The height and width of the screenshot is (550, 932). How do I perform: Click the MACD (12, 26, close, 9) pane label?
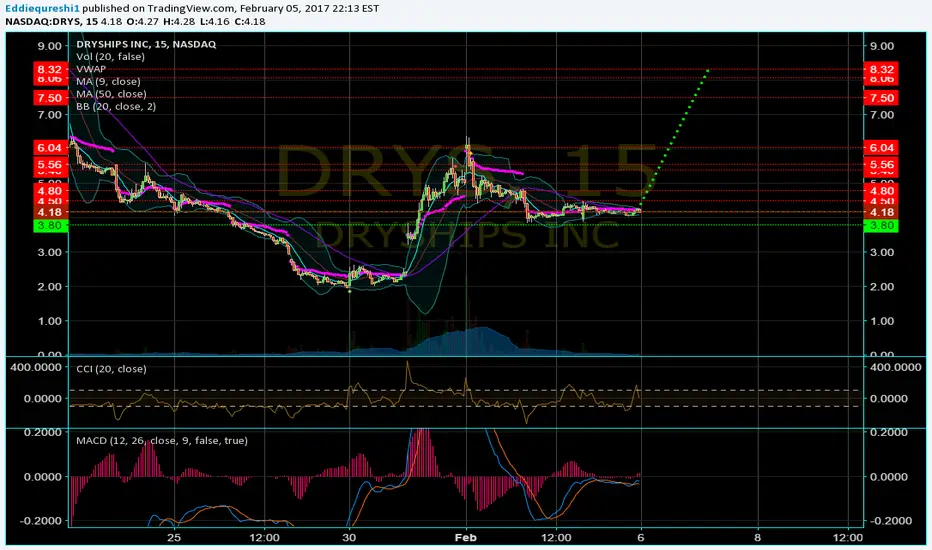162,441
